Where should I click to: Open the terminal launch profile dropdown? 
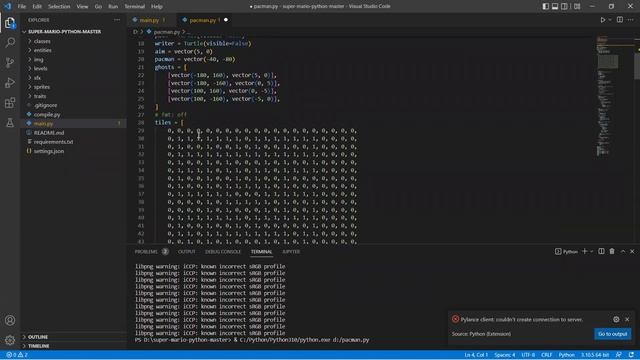[x=591, y=251]
